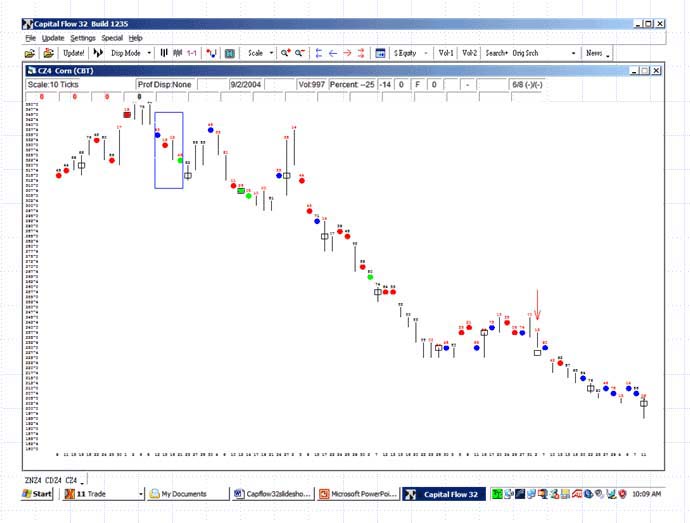Switch to Microsoft PowerPoint in the taskbar
This screenshot has width=690, height=523.
359,493
